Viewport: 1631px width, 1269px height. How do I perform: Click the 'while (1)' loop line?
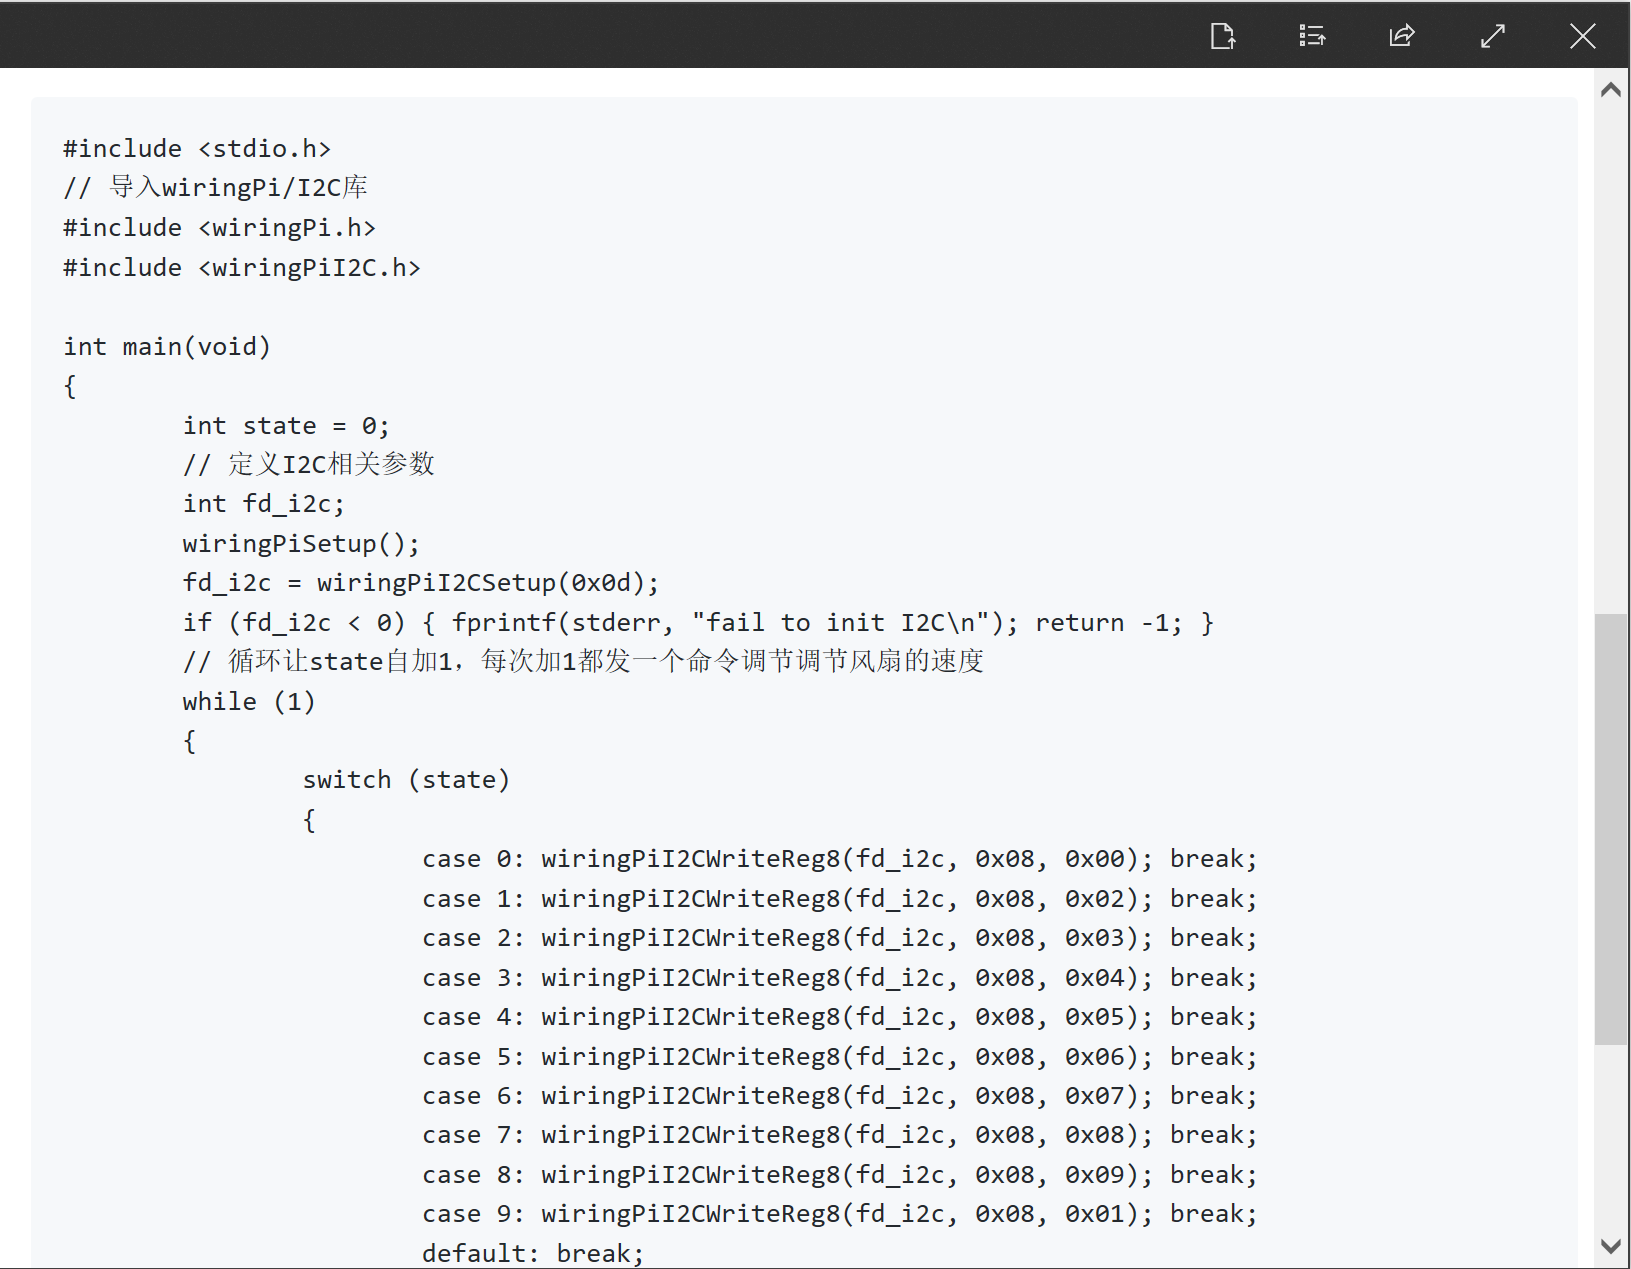(x=248, y=701)
